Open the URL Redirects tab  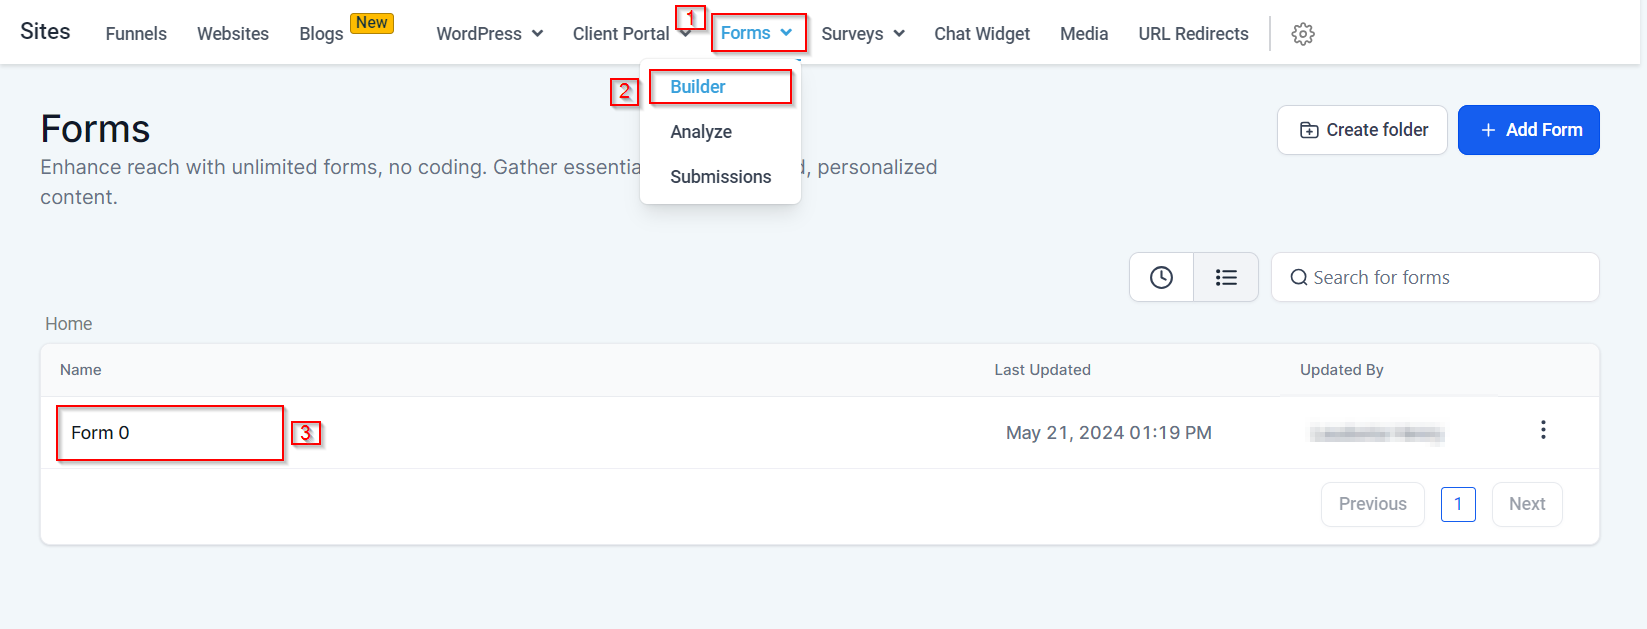(x=1193, y=34)
